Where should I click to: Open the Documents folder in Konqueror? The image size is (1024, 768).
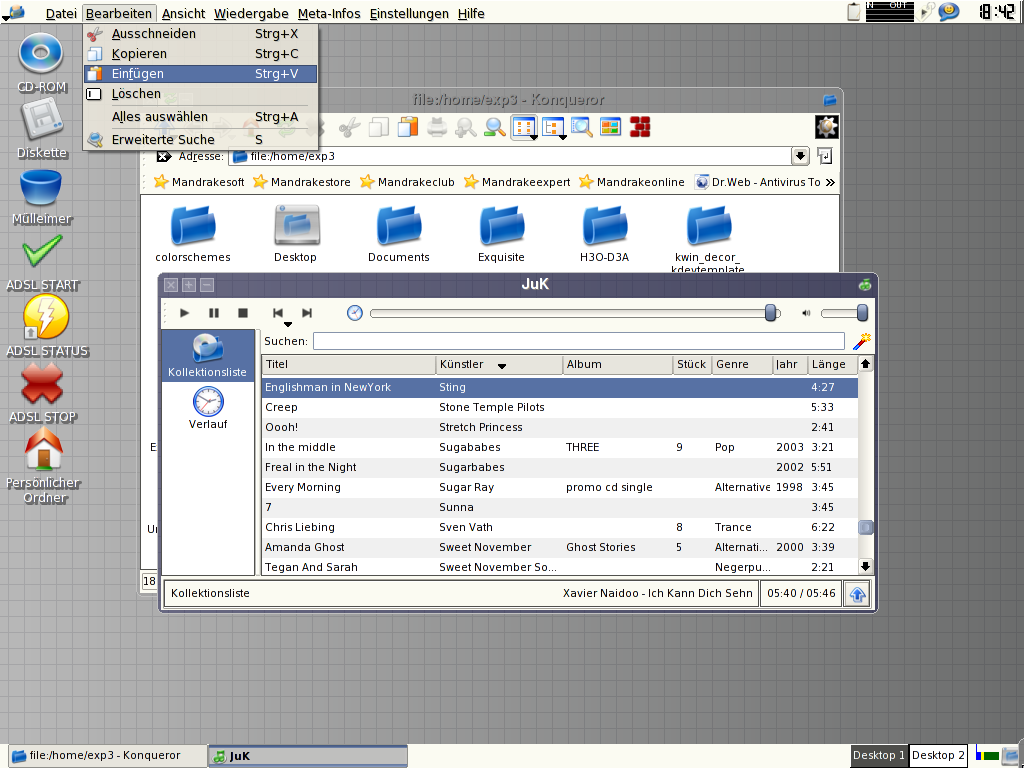tap(398, 234)
